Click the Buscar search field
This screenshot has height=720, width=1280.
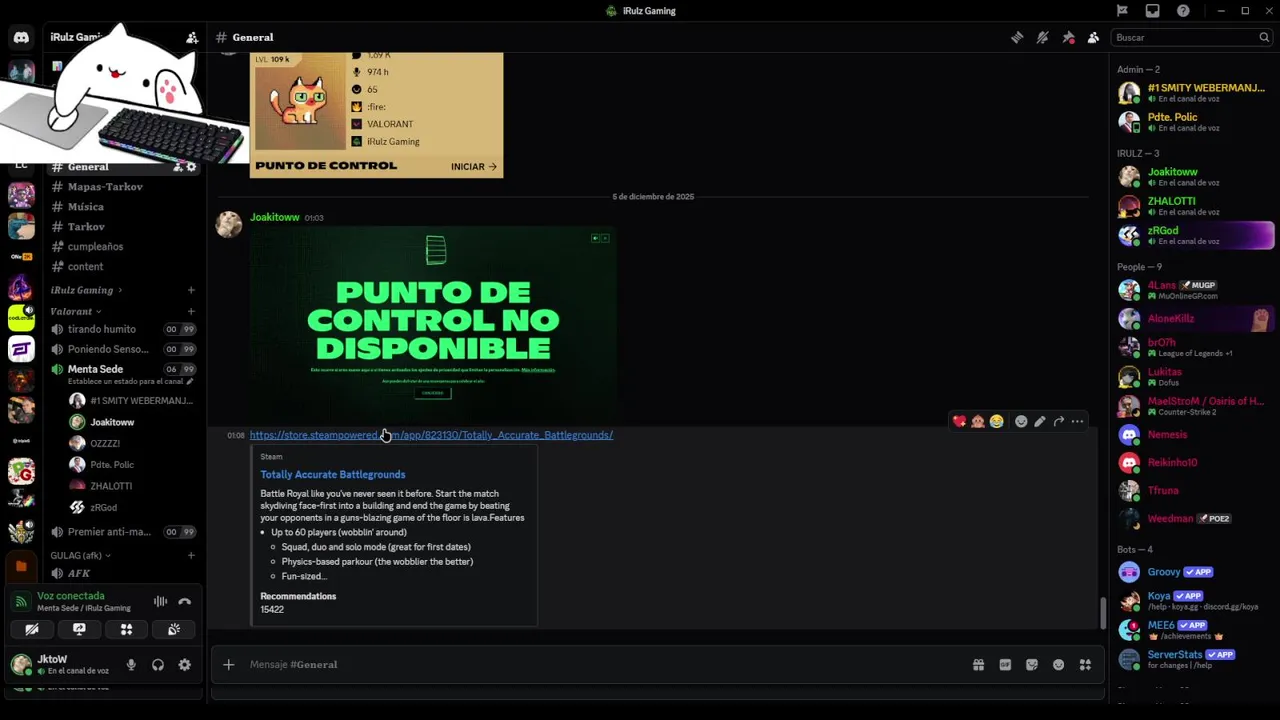point(1192,37)
